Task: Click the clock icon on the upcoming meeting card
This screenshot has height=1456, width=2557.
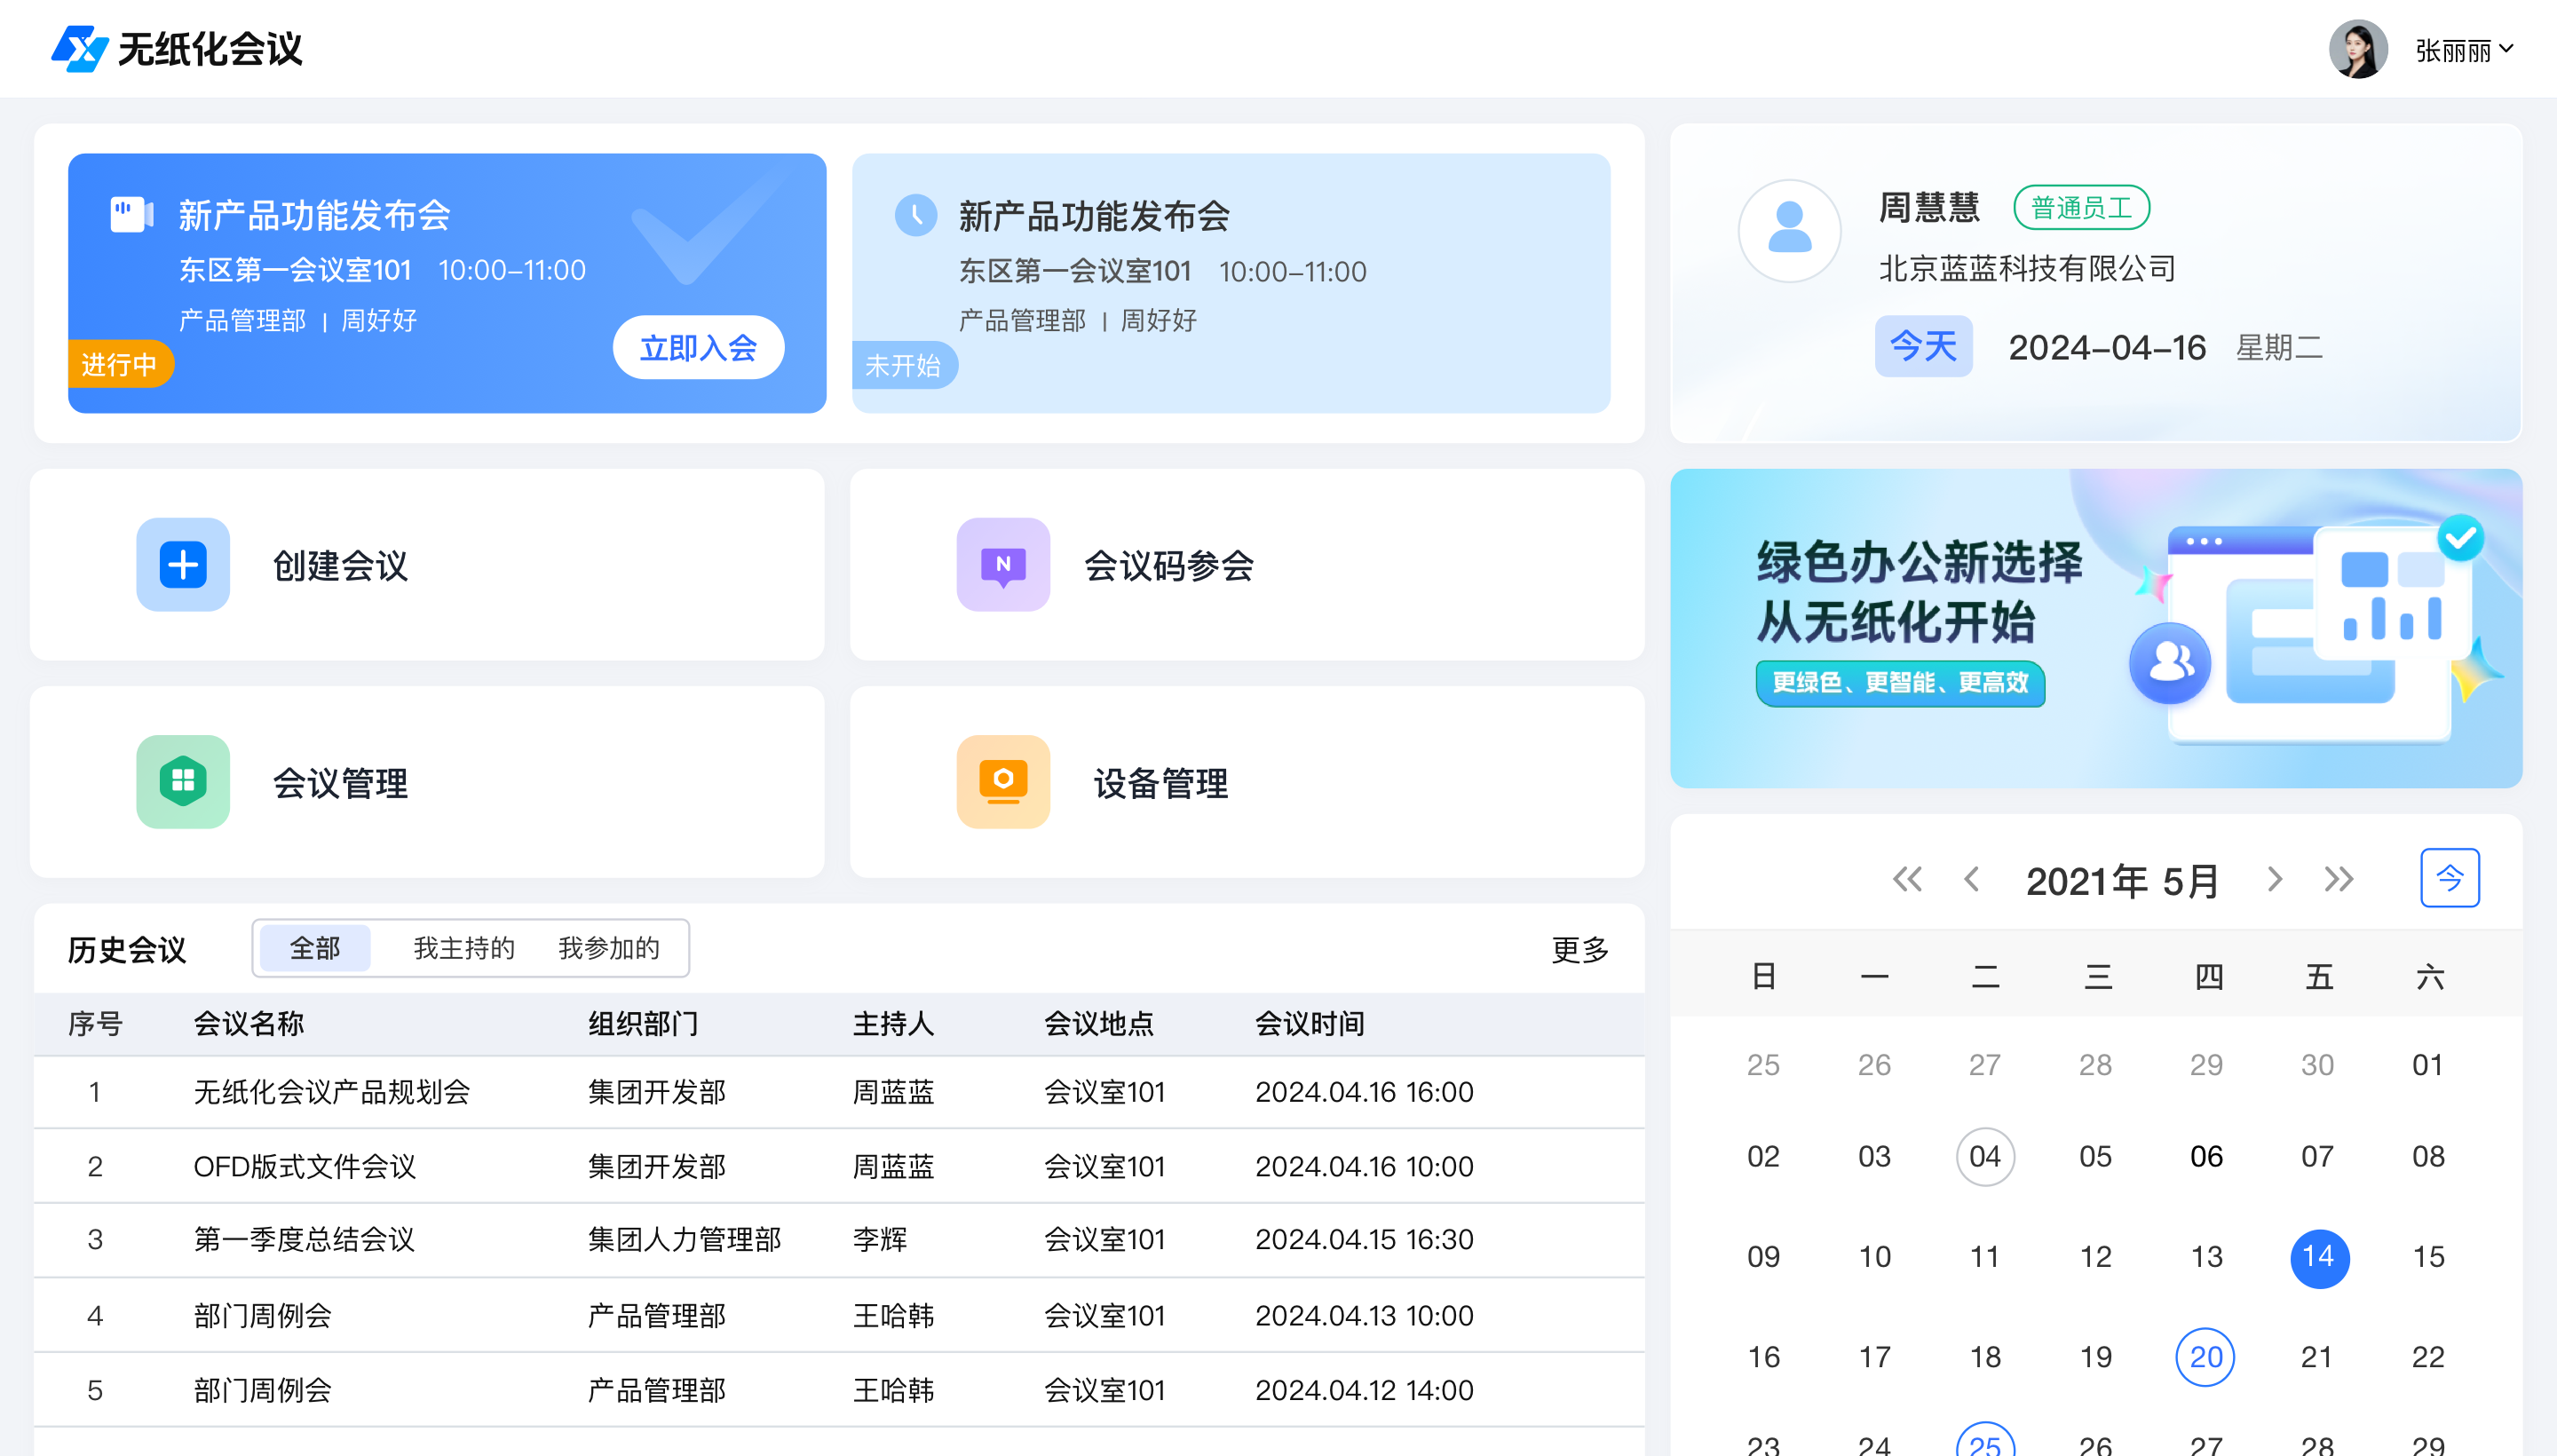Action: 915,215
